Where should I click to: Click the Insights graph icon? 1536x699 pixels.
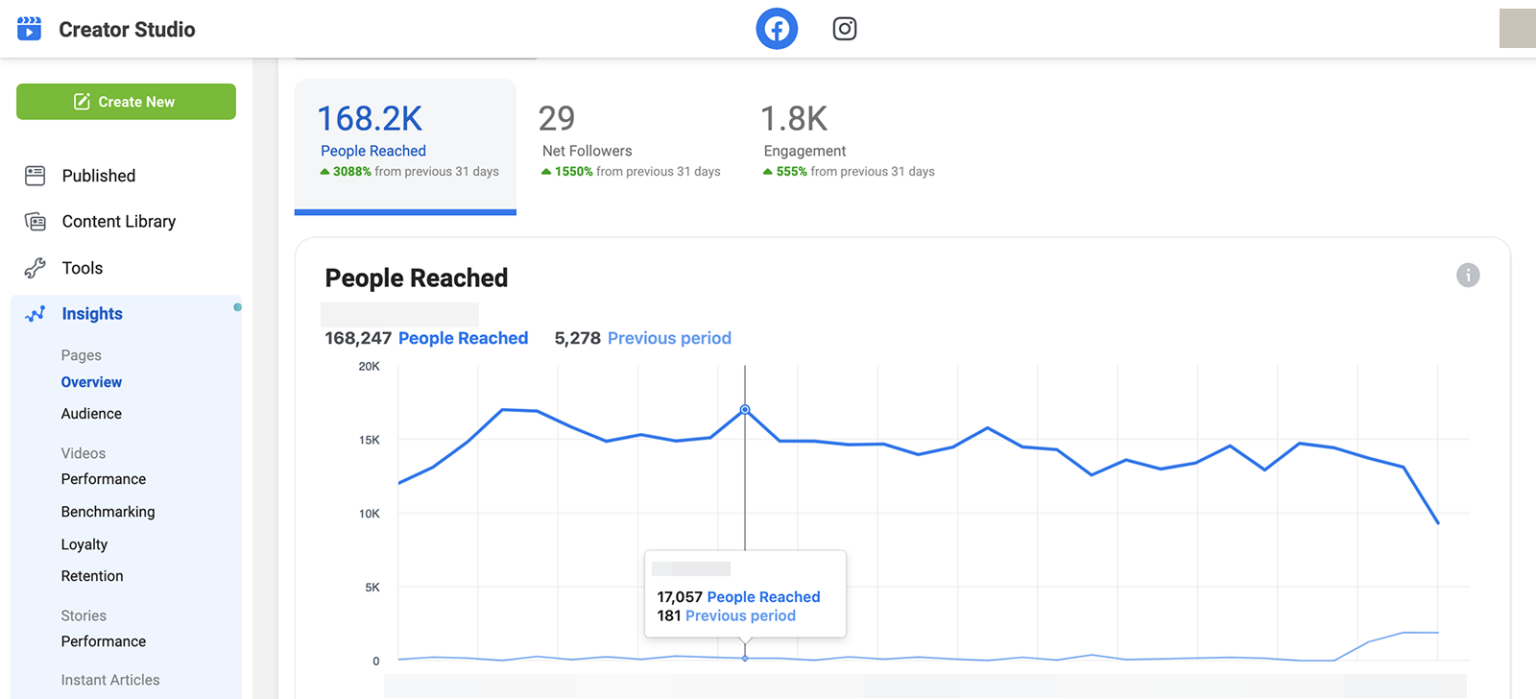click(x=35, y=314)
